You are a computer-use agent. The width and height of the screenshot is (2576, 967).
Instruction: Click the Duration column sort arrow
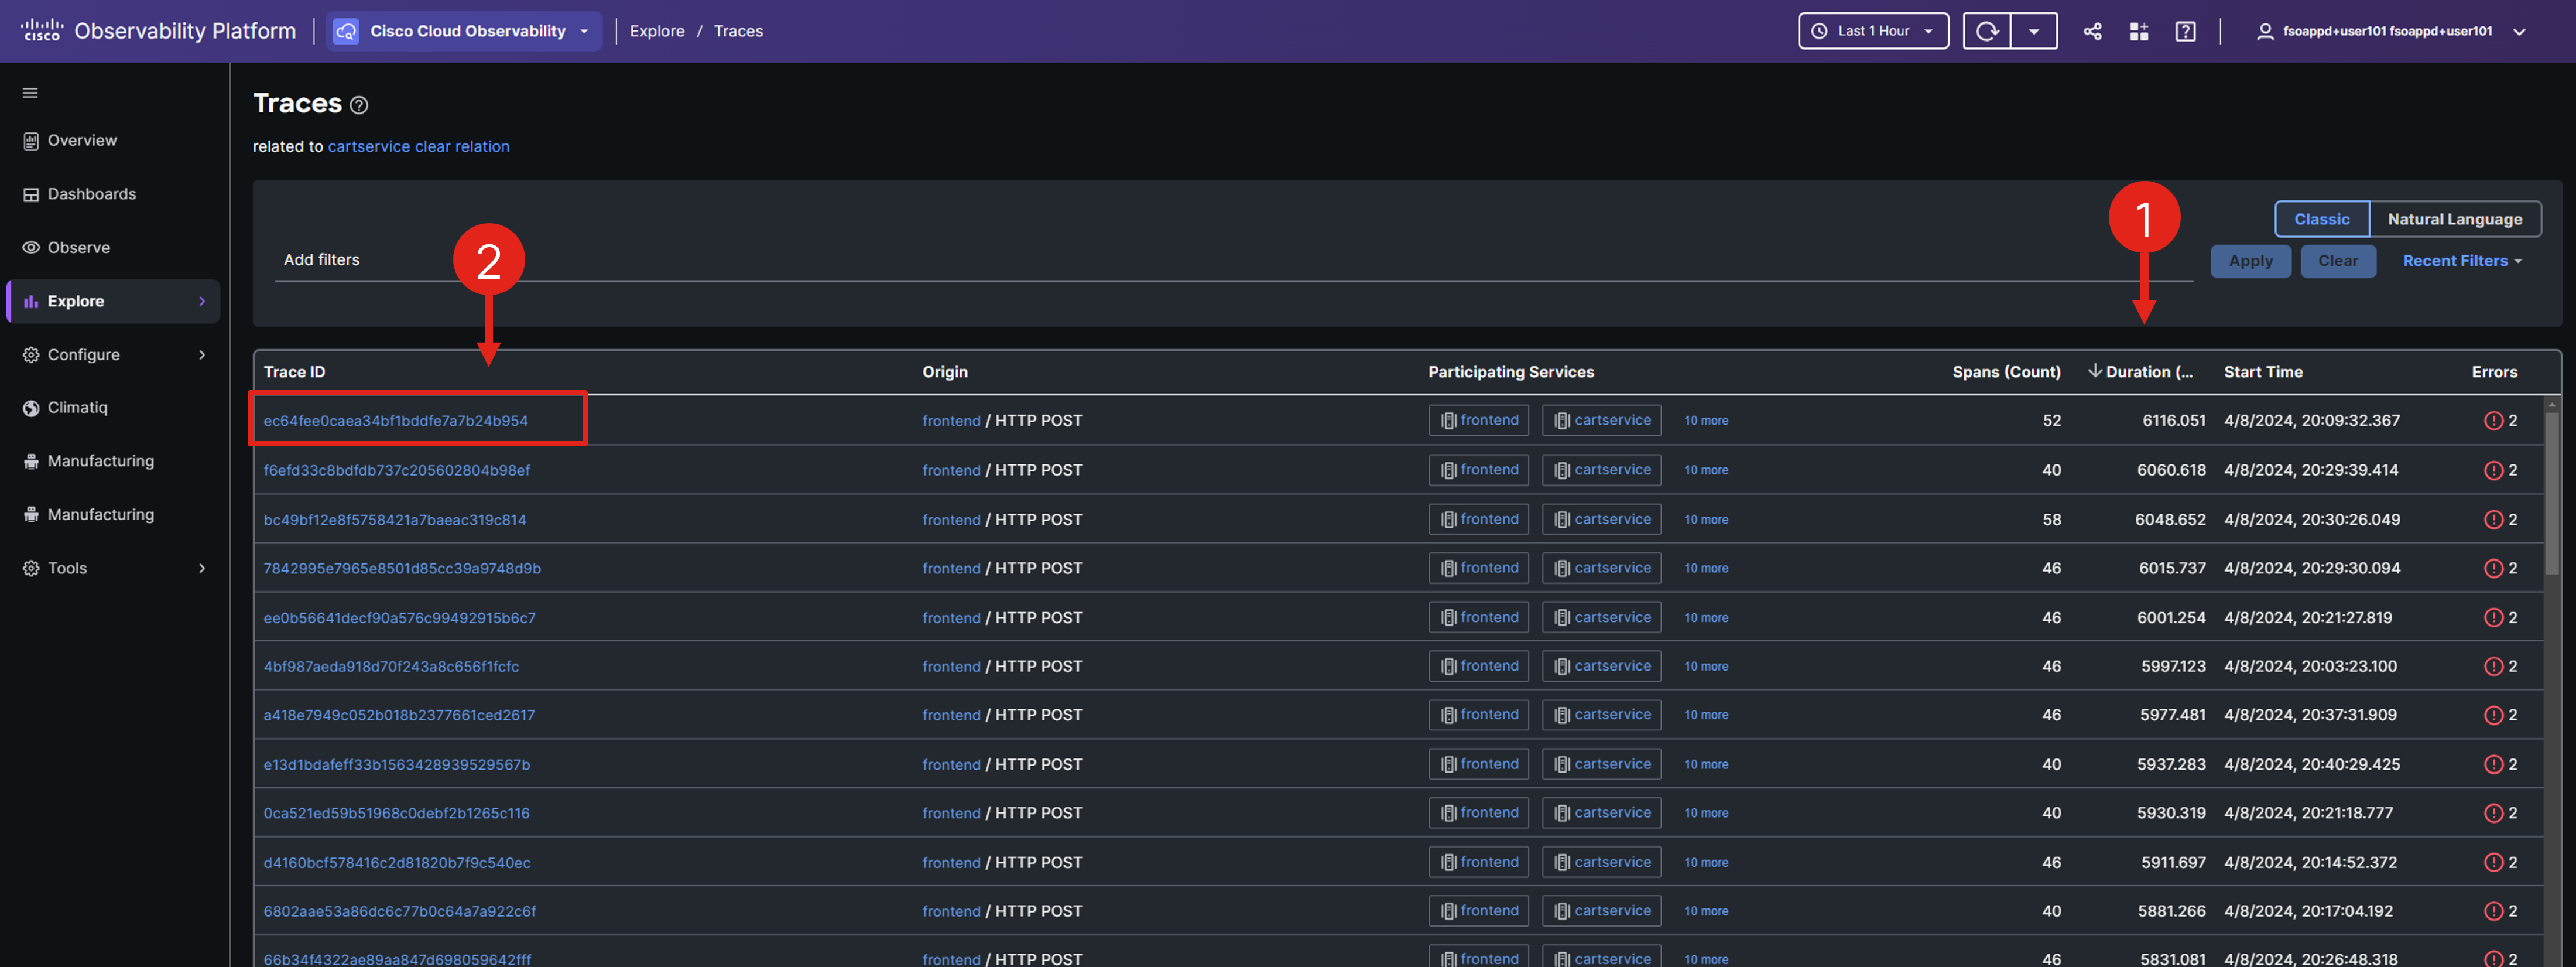coord(2094,371)
